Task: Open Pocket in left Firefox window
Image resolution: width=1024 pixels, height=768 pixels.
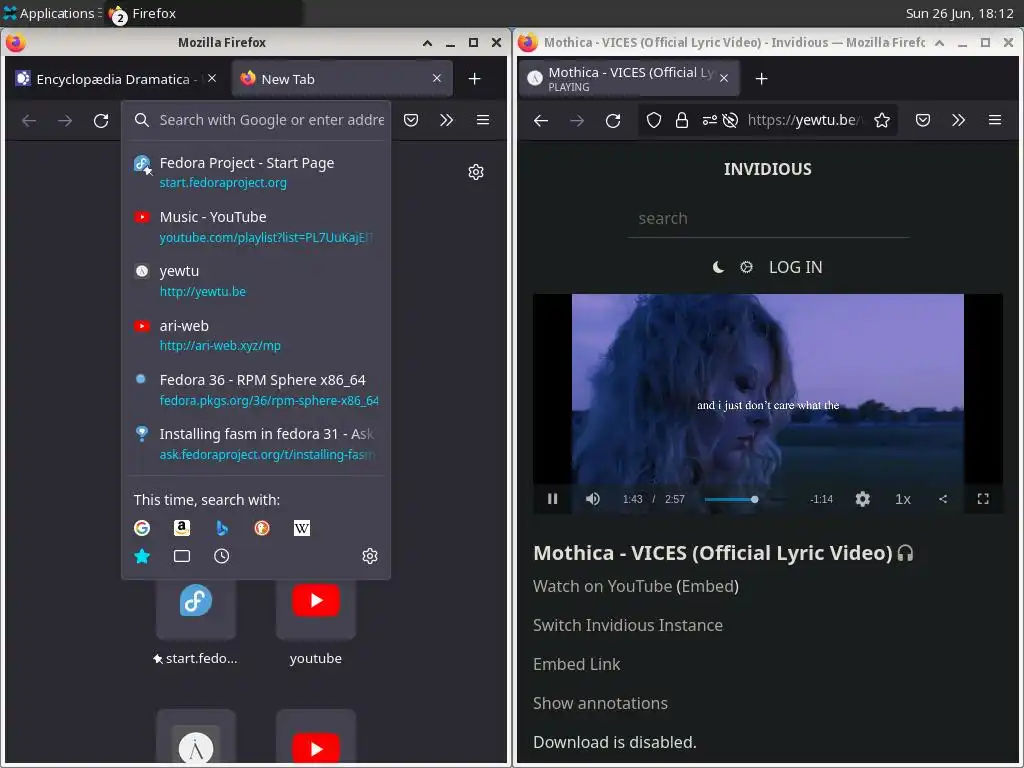Action: pos(411,120)
